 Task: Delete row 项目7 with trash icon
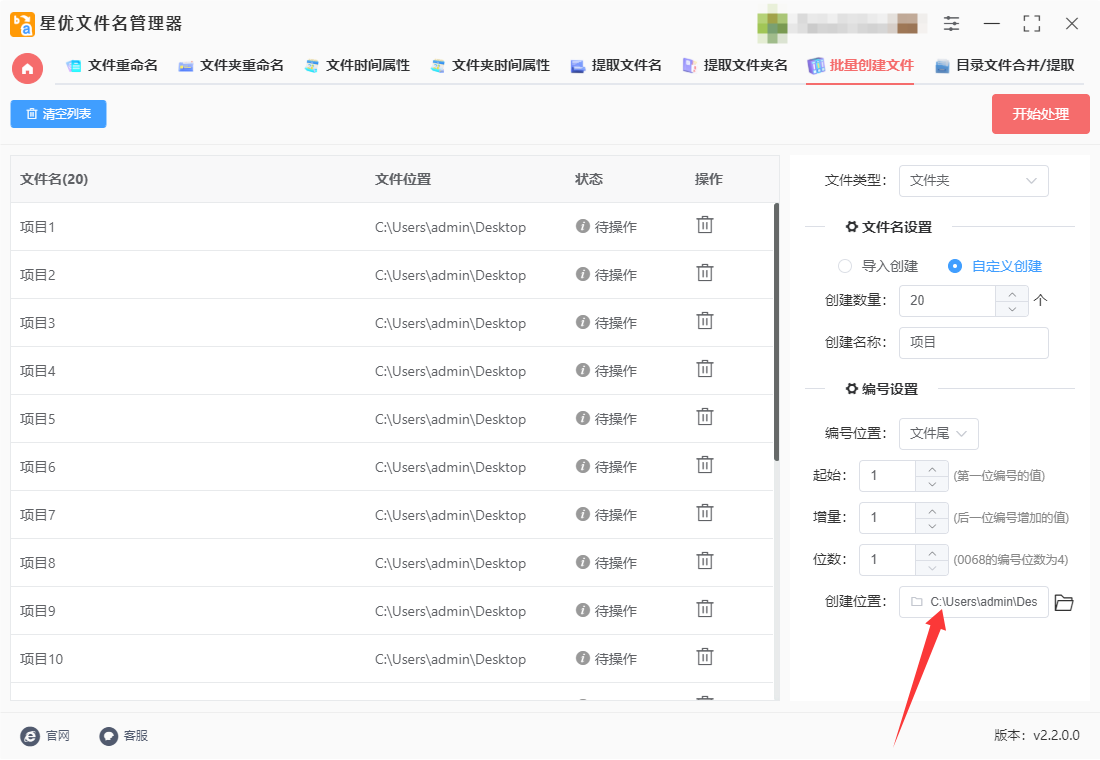tap(704, 514)
